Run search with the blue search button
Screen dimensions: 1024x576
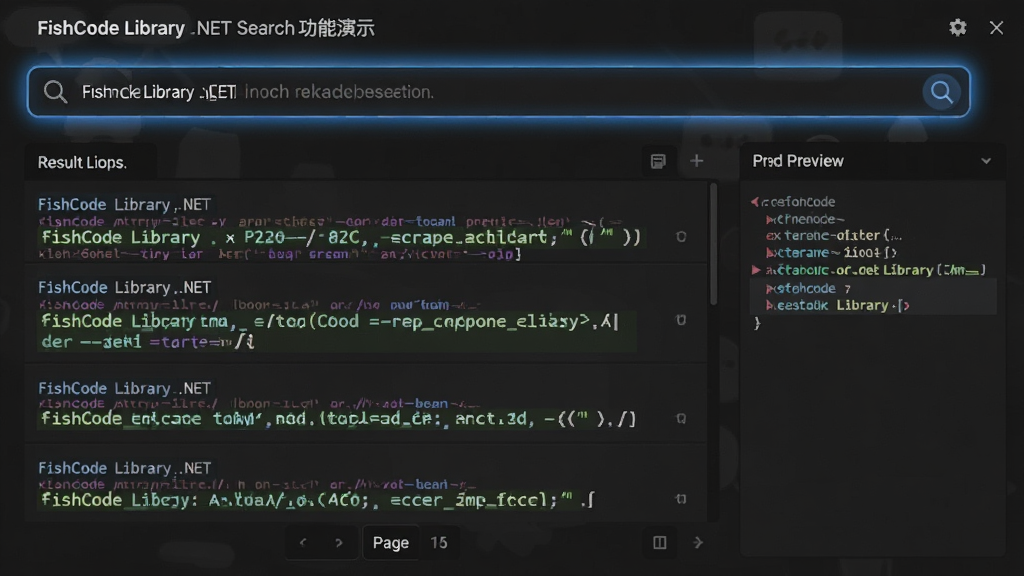941,92
